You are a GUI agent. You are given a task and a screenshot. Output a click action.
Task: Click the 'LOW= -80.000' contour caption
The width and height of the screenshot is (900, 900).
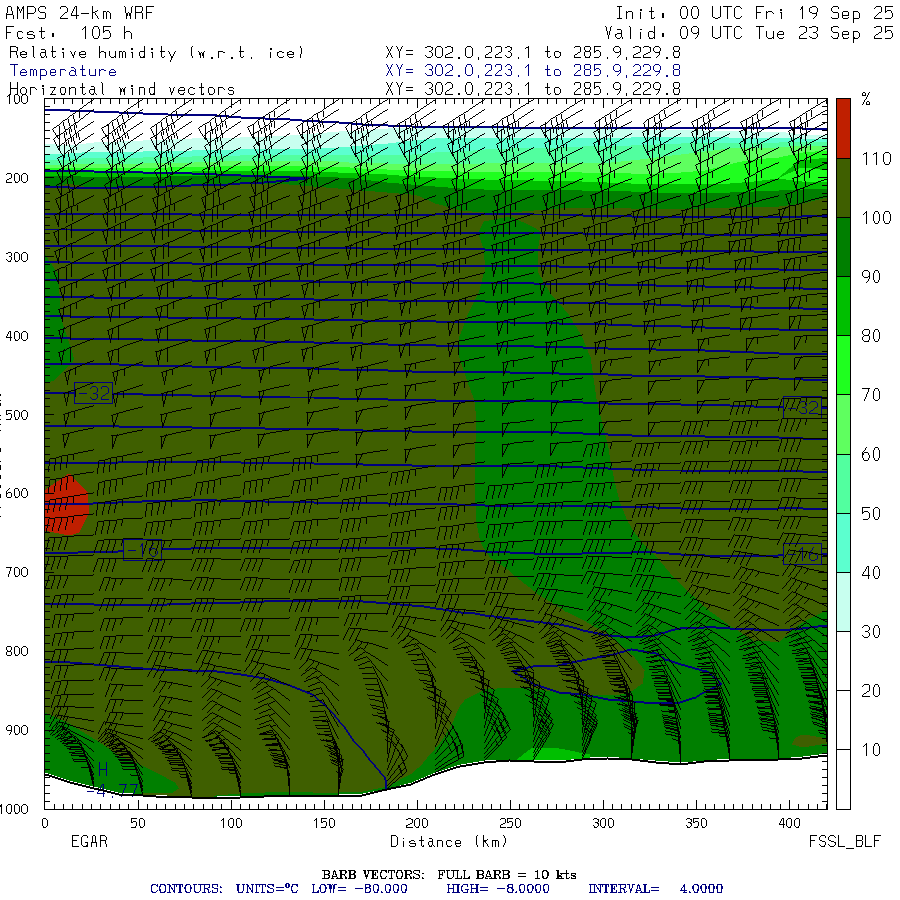pos(359,889)
